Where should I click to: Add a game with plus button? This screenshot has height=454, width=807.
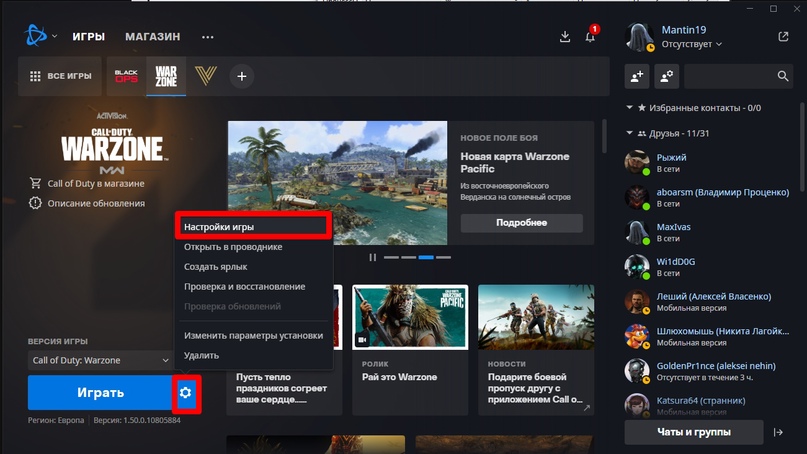(241, 77)
